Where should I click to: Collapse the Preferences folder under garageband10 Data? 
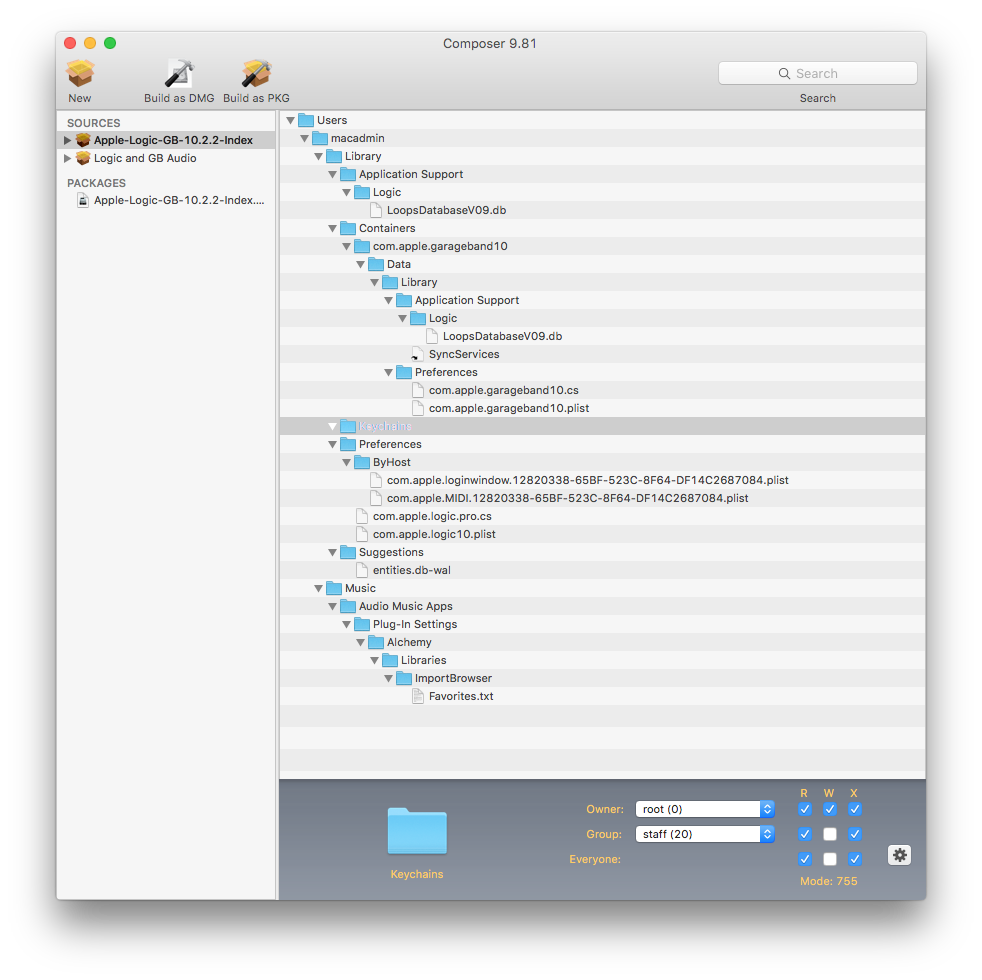[x=388, y=373]
